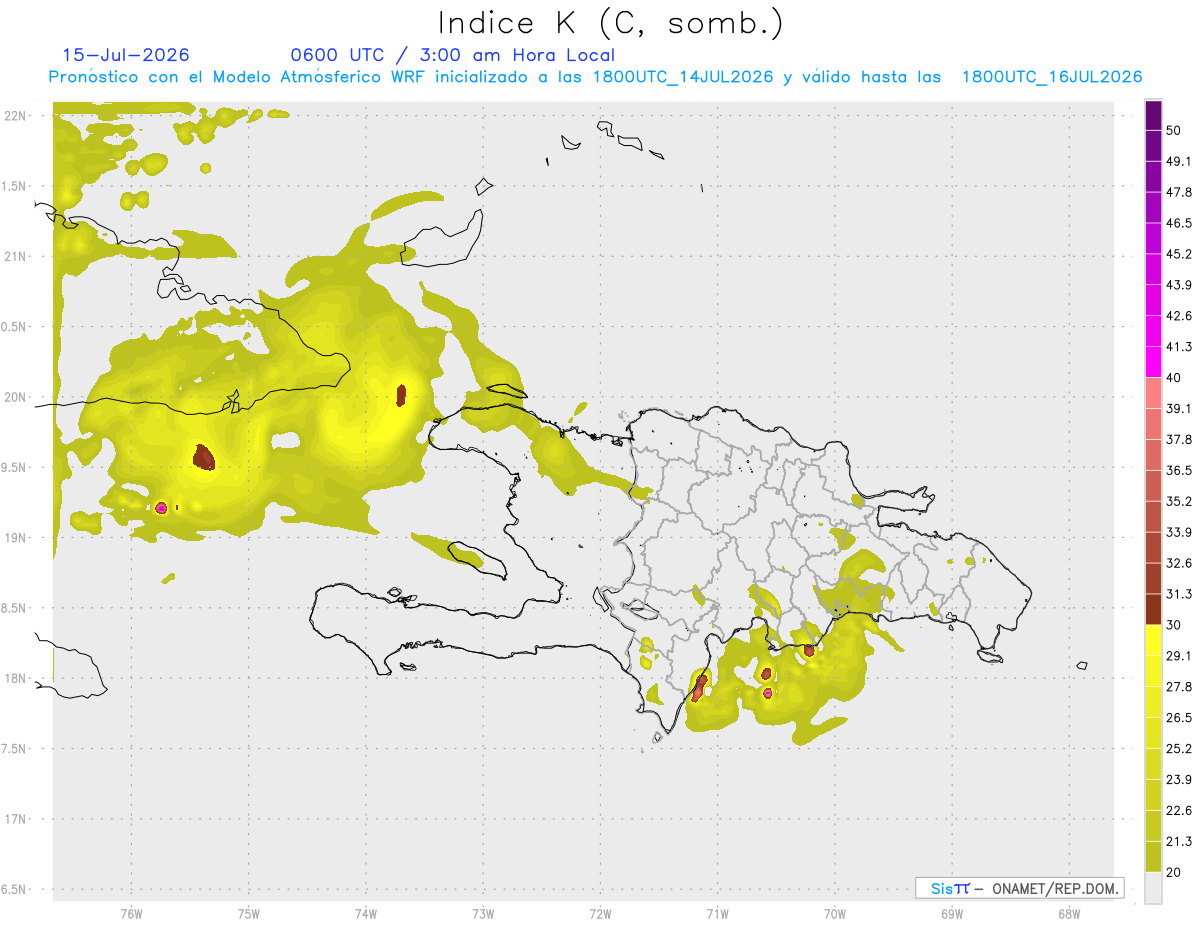Click the colorbar value "49.1"
The image size is (1200, 927).
pos(1179,161)
